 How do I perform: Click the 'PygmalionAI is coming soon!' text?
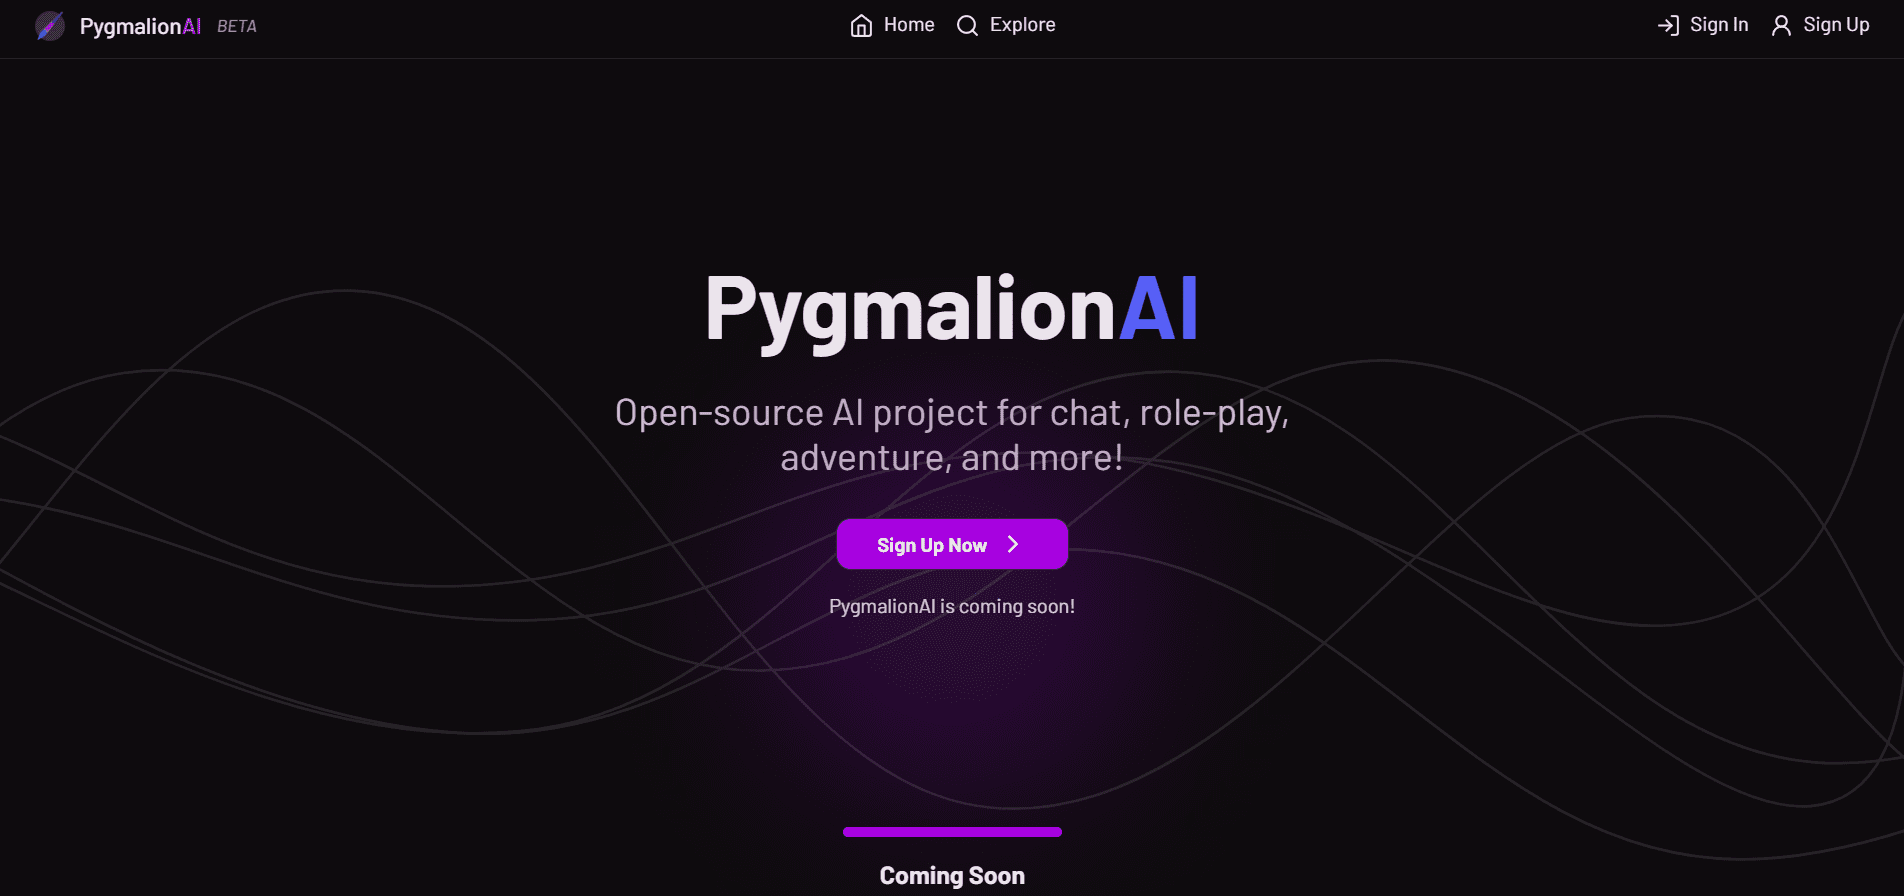(x=952, y=606)
